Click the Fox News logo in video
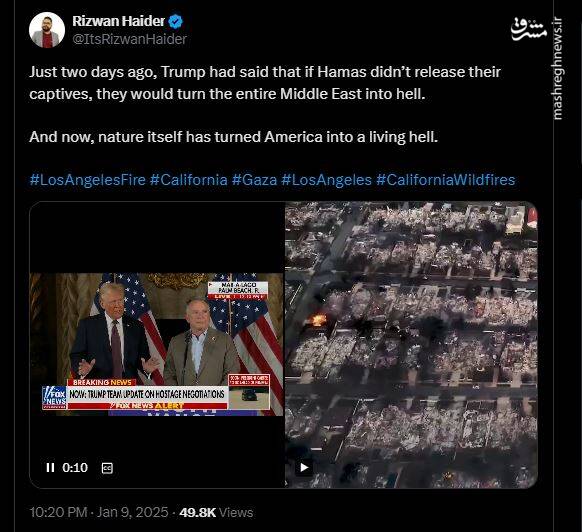582x532 pixels. (x=55, y=397)
